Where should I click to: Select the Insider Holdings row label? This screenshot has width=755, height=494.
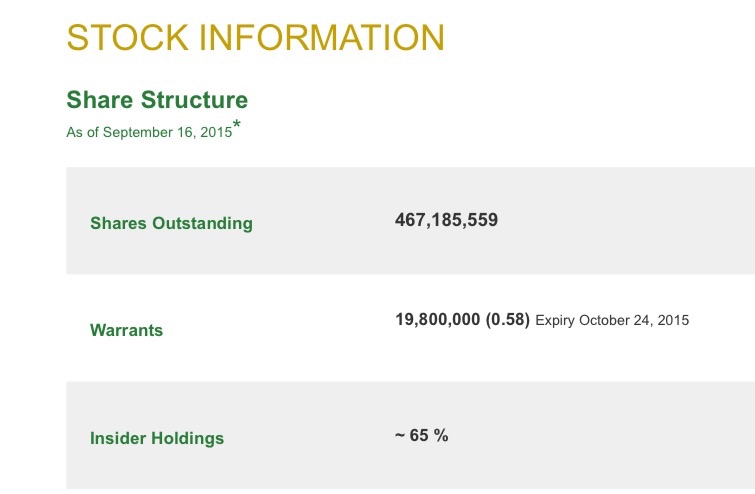[157, 438]
